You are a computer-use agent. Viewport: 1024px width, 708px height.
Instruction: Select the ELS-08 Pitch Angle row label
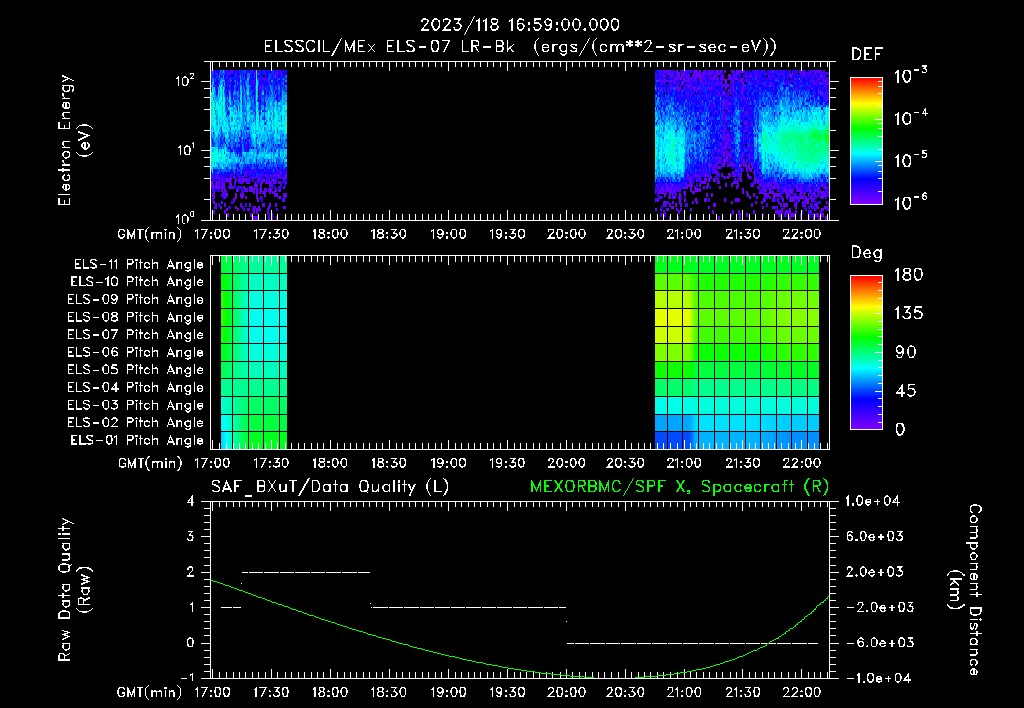[135, 317]
